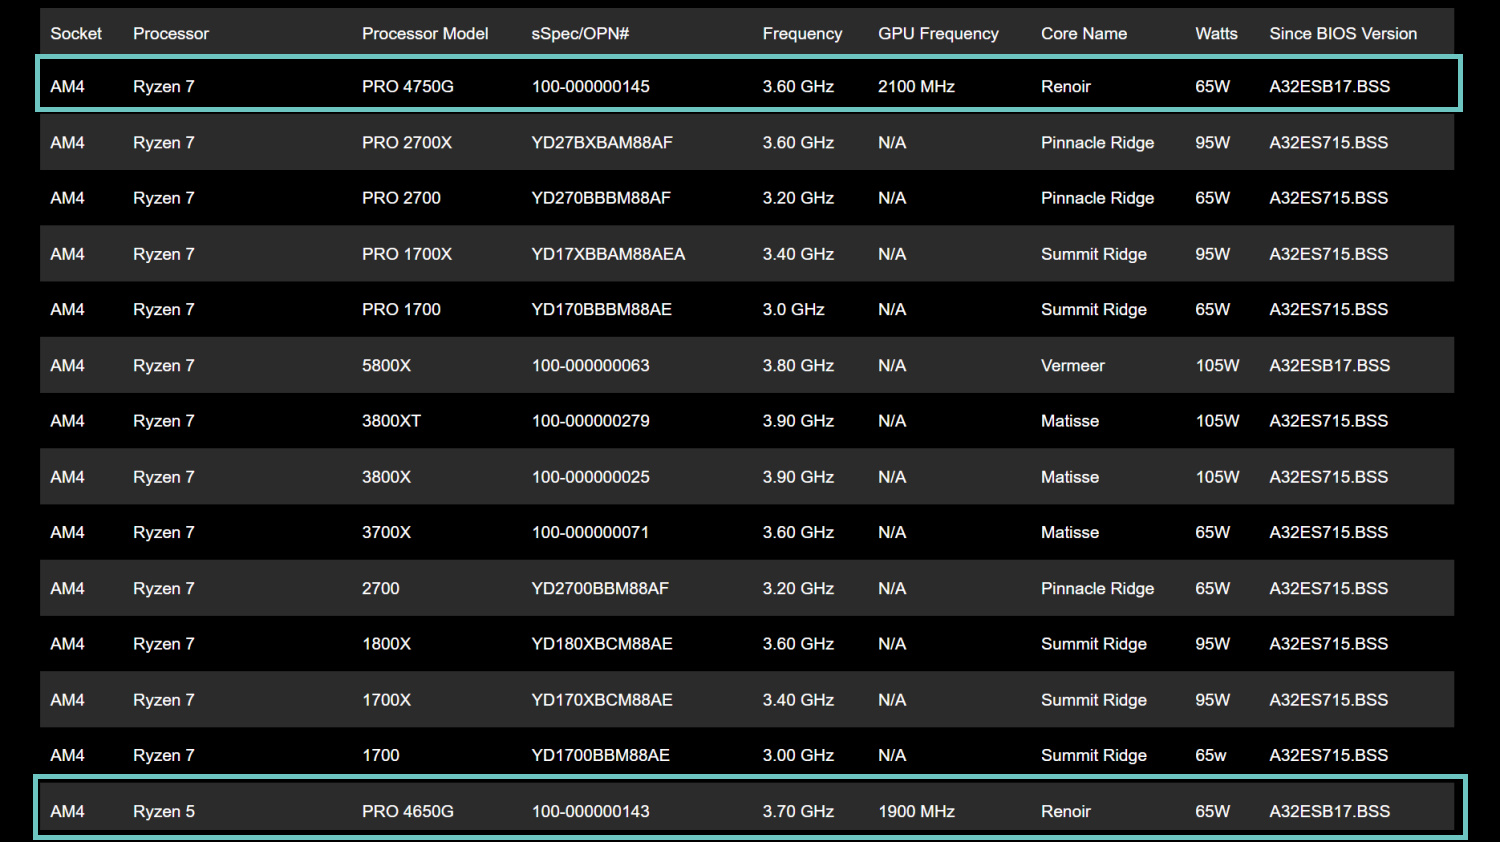Screen dimensions: 1500x842
Task: Click BIOS version A32ESB17.BSS for the 5800X
Action: click(1329, 365)
